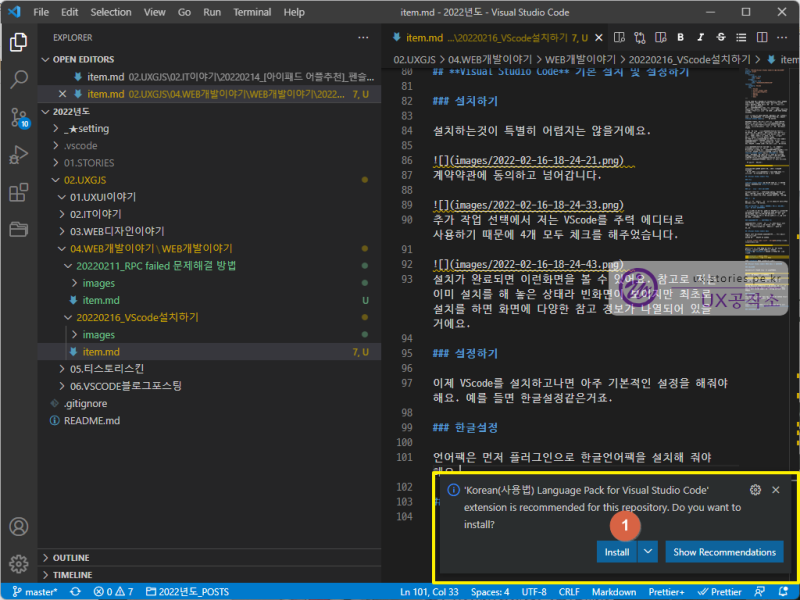Click the list formatting icon in editor toolbar
Image resolution: width=800 pixels, height=600 pixels.
[x=741, y=37]
